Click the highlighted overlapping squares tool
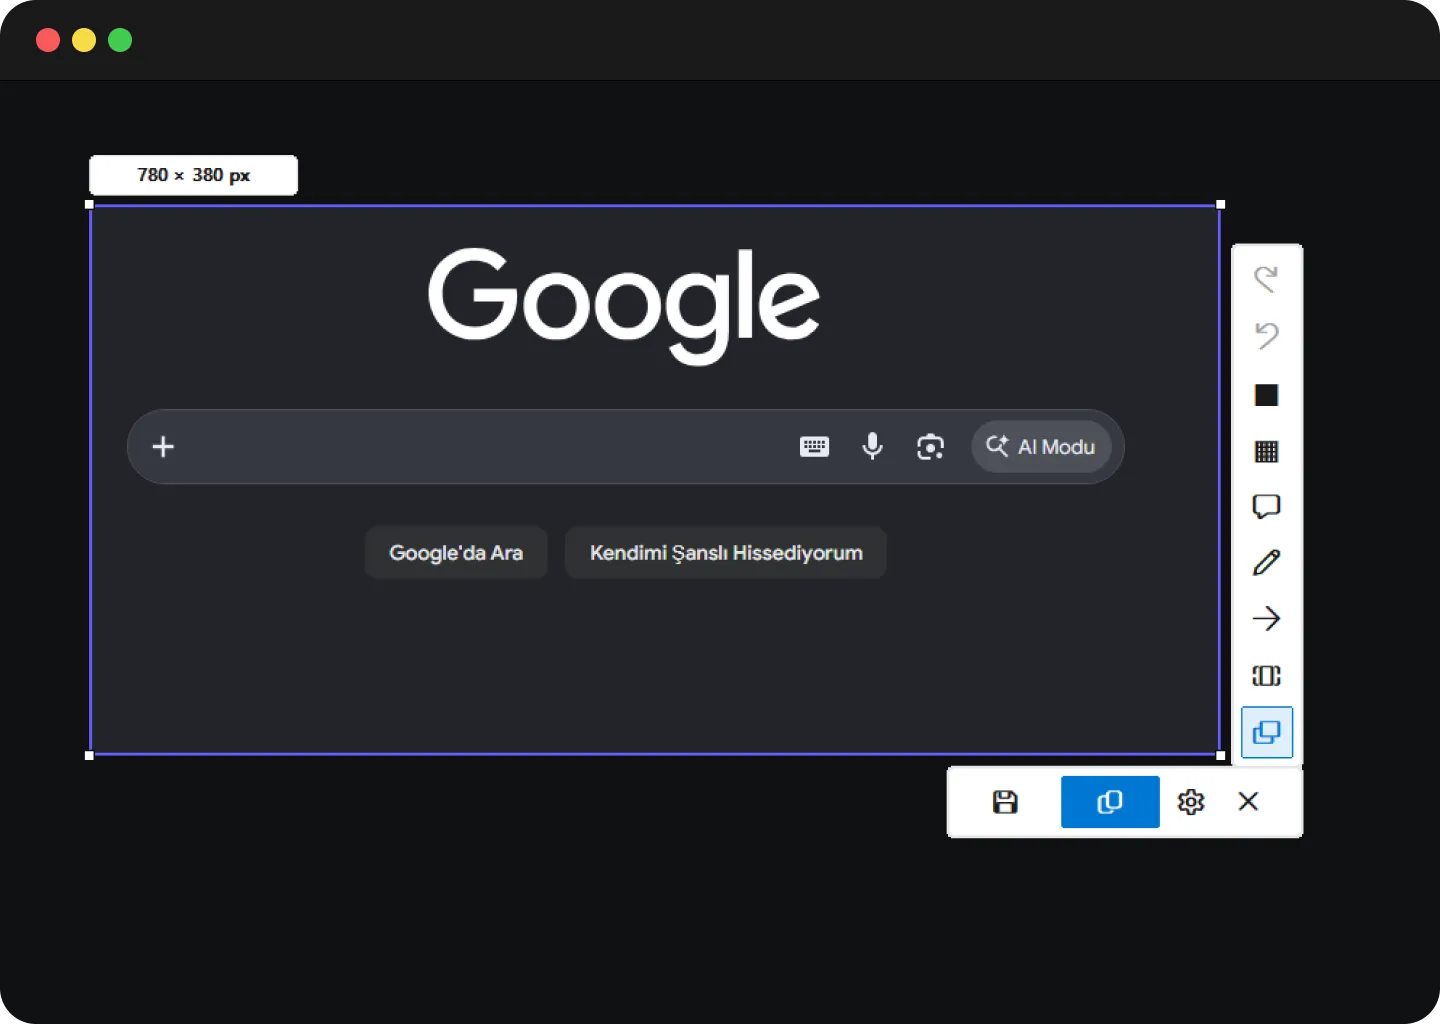This screenshot has width=1440, height=1024. pos(1267,732)
